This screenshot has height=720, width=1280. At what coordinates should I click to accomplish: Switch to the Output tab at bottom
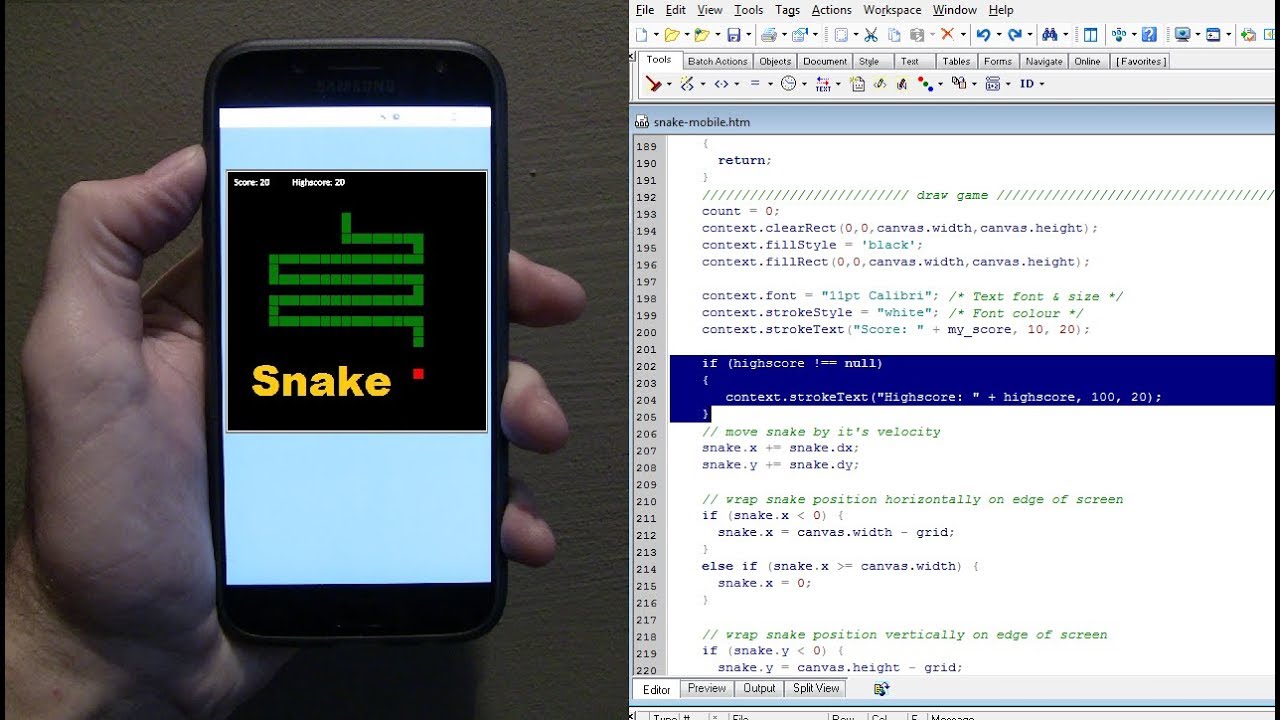[759, 688]
